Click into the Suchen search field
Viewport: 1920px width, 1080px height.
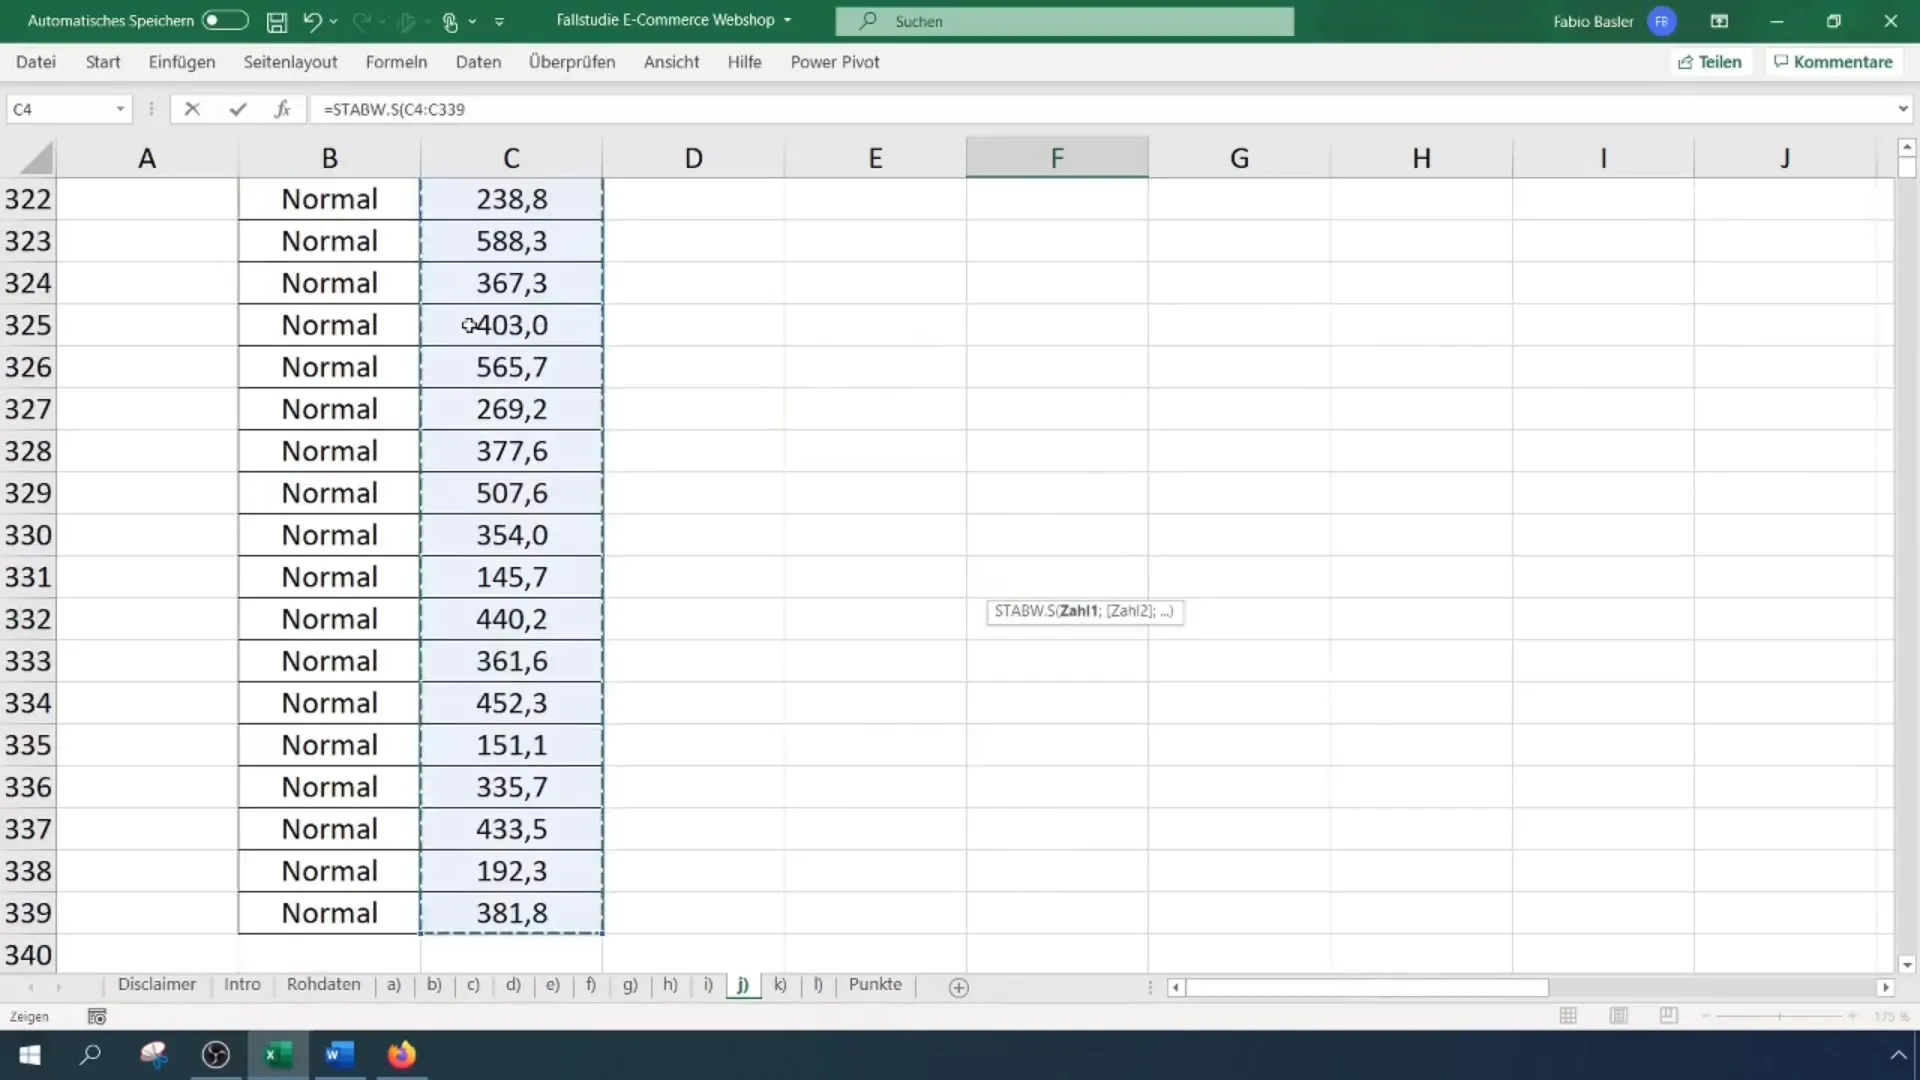(1064, 21)
